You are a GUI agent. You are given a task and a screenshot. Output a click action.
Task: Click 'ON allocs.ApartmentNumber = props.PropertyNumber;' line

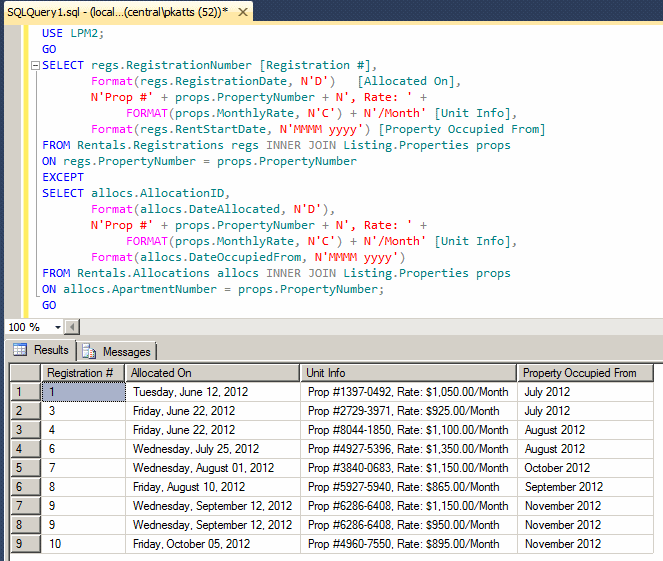tap(213, 290)
